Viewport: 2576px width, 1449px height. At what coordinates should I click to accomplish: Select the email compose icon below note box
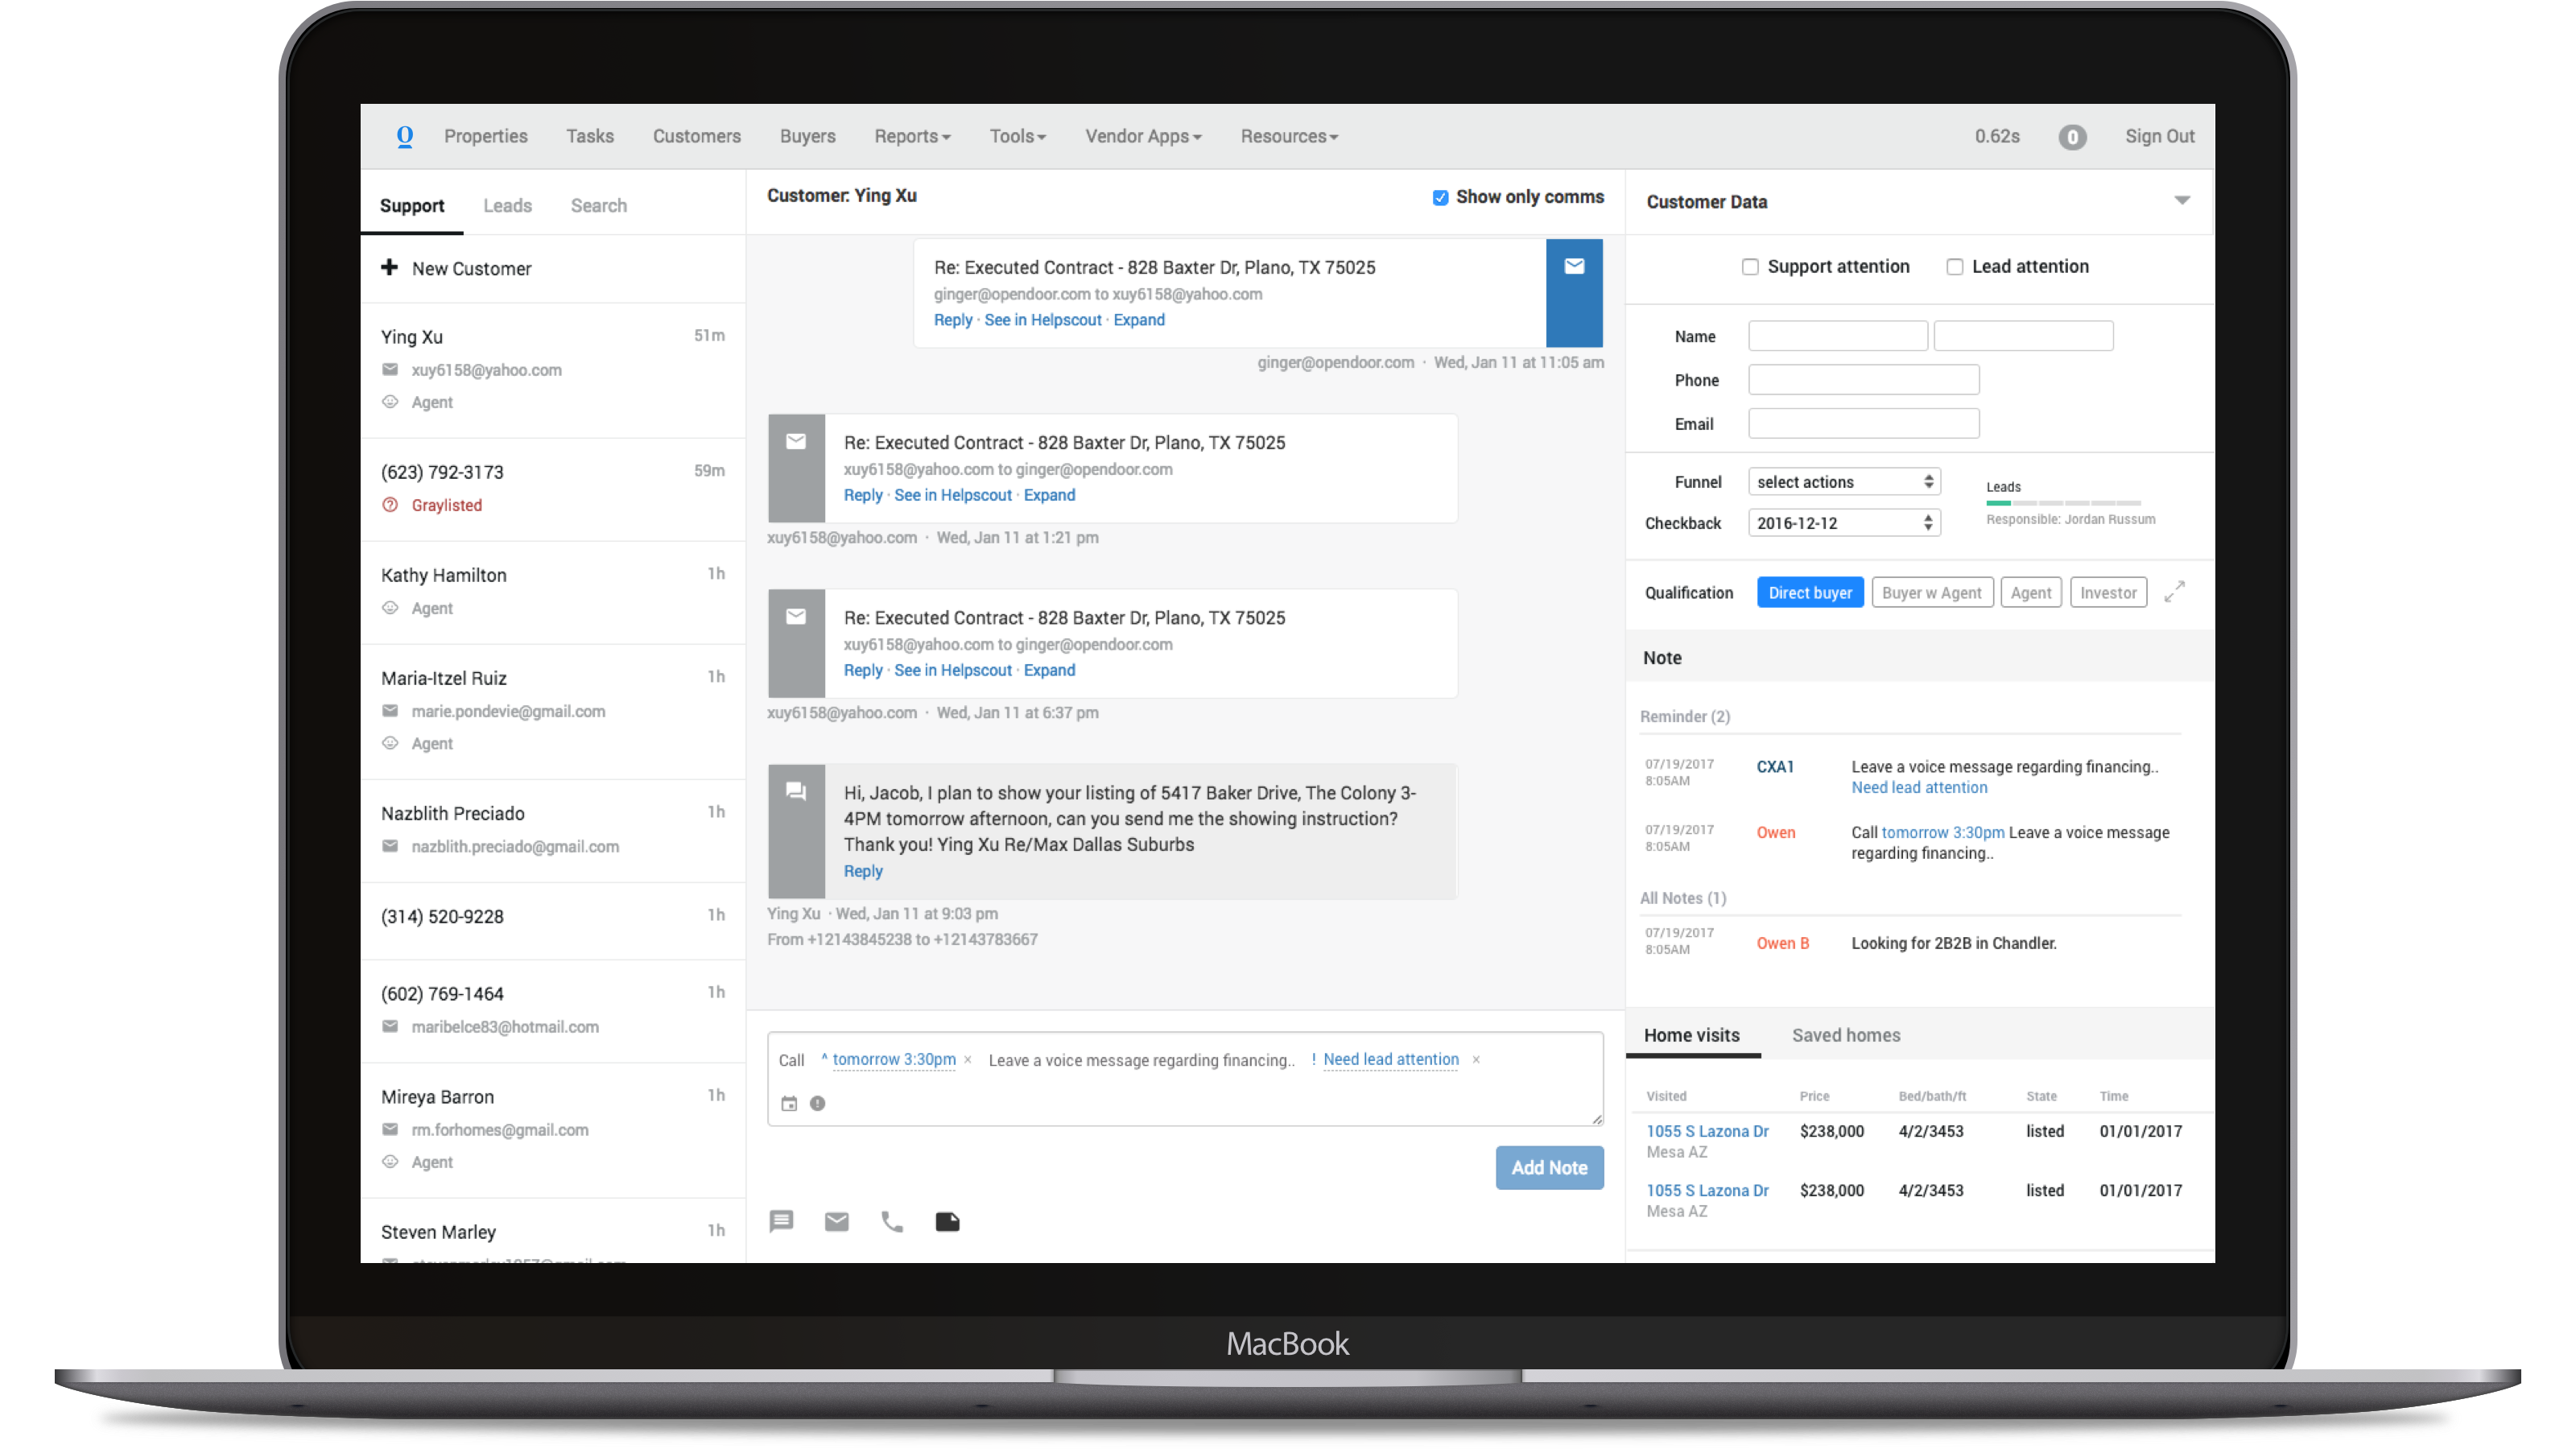point(836,1221)
